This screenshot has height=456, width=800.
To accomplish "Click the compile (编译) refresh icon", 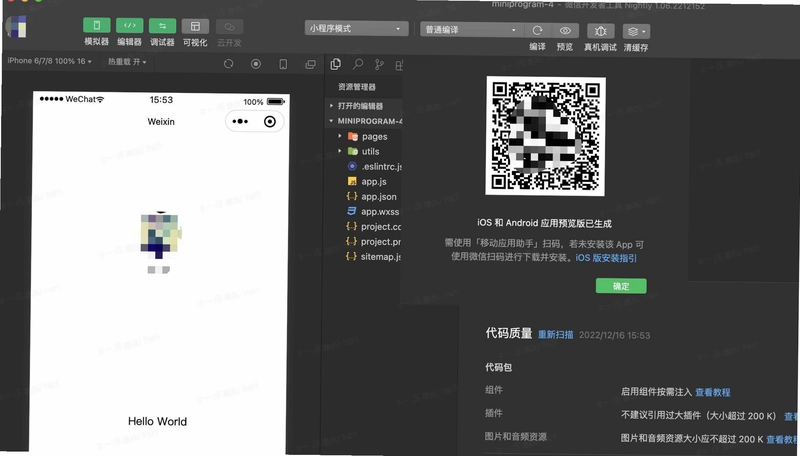I will pyautogui.click(x=537, y=31).
